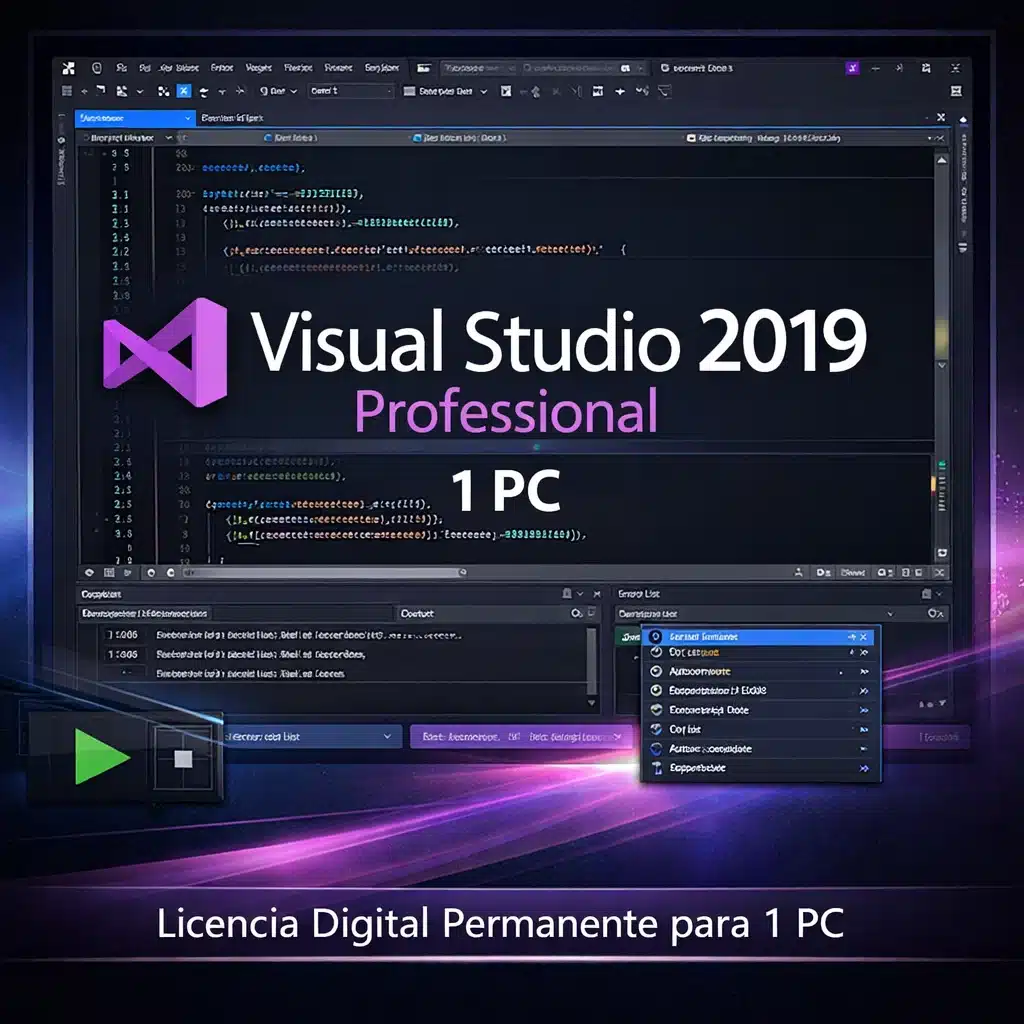Select the notification flag icon in title bar

[899, 68]
